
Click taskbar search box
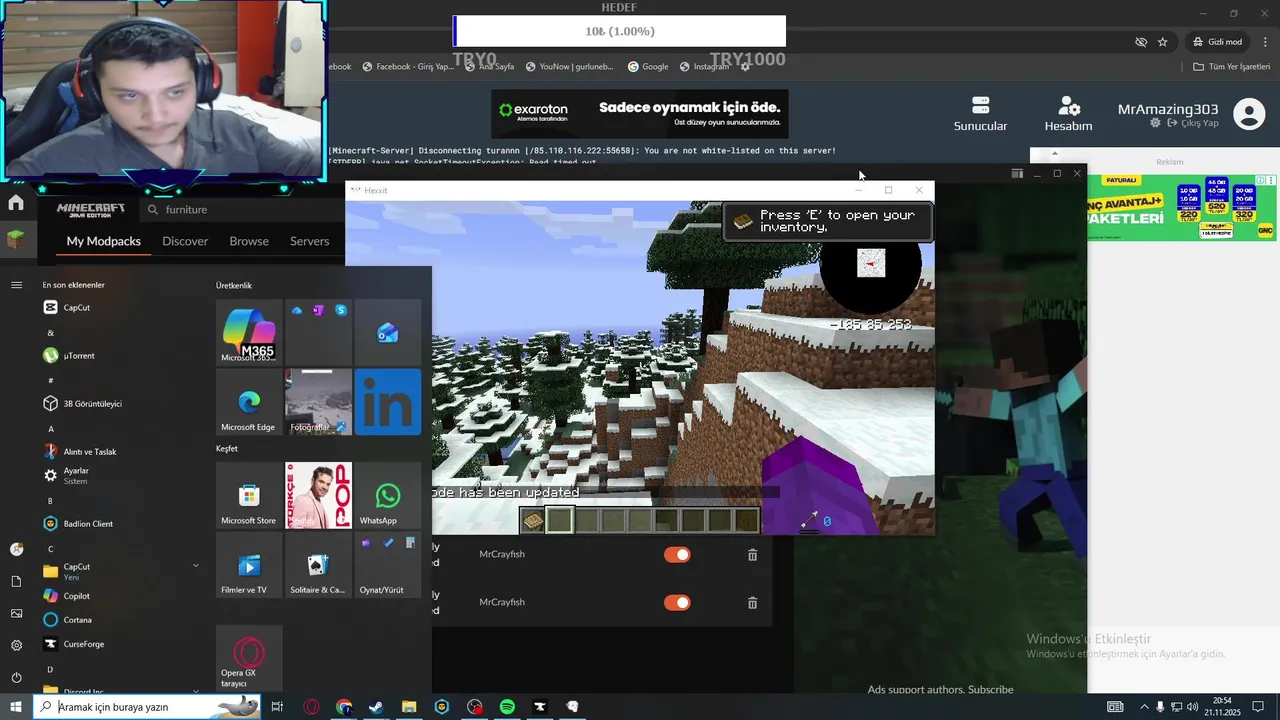click(147, 707)
